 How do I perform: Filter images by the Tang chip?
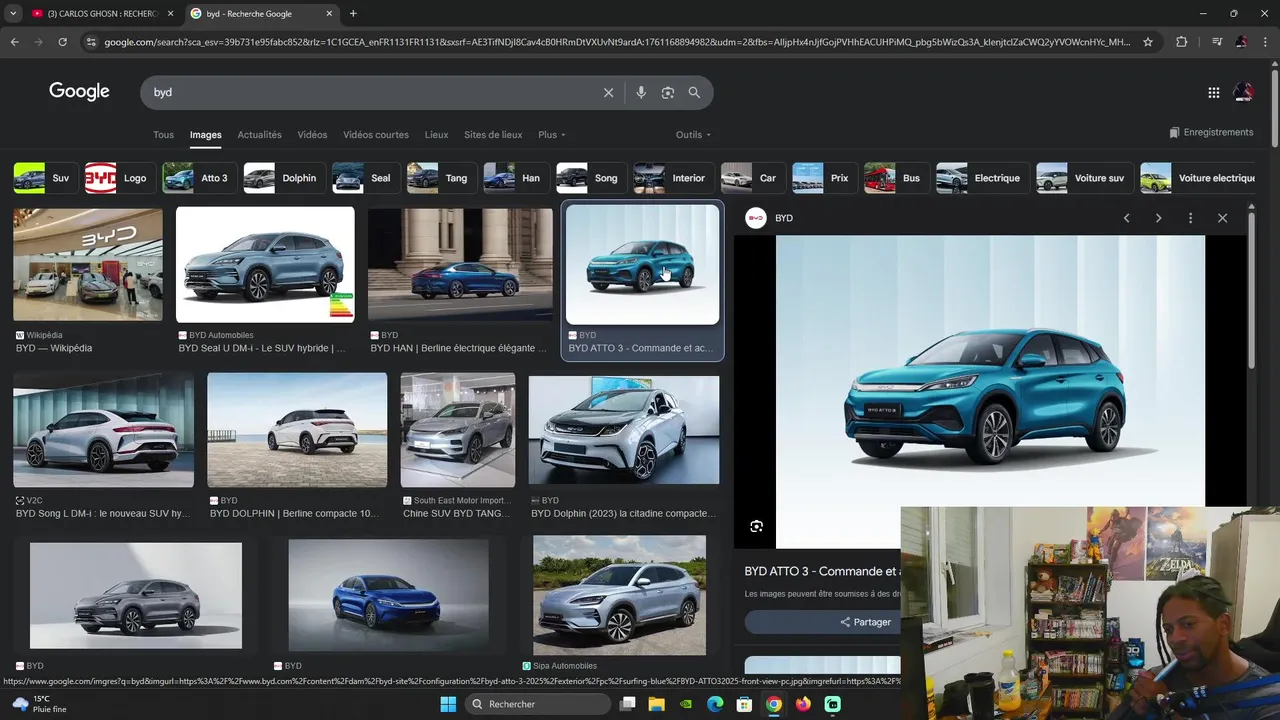point(441,178)
